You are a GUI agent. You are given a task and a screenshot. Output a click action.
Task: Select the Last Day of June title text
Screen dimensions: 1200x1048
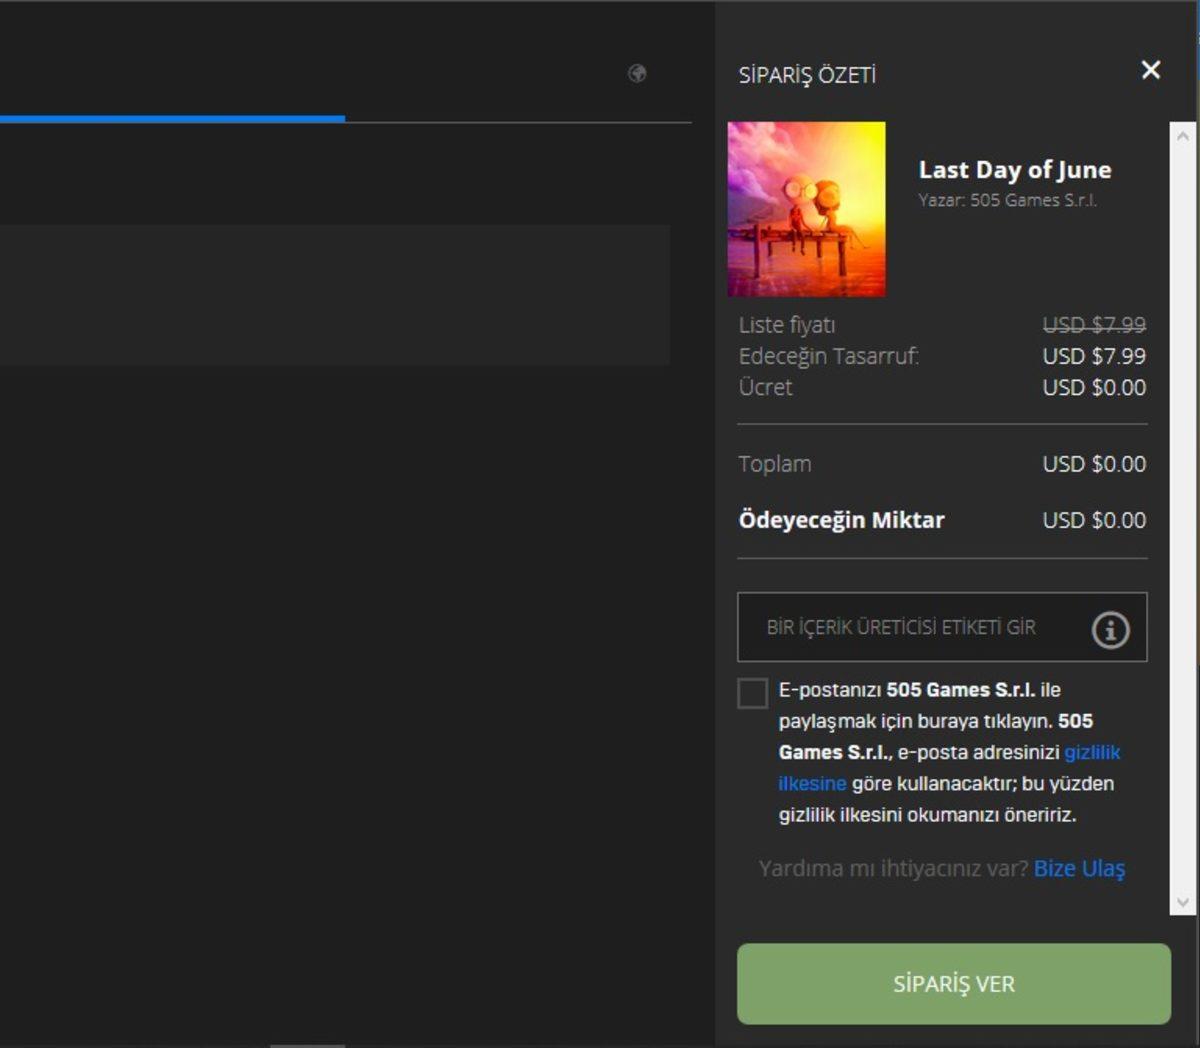[1014, 170]
